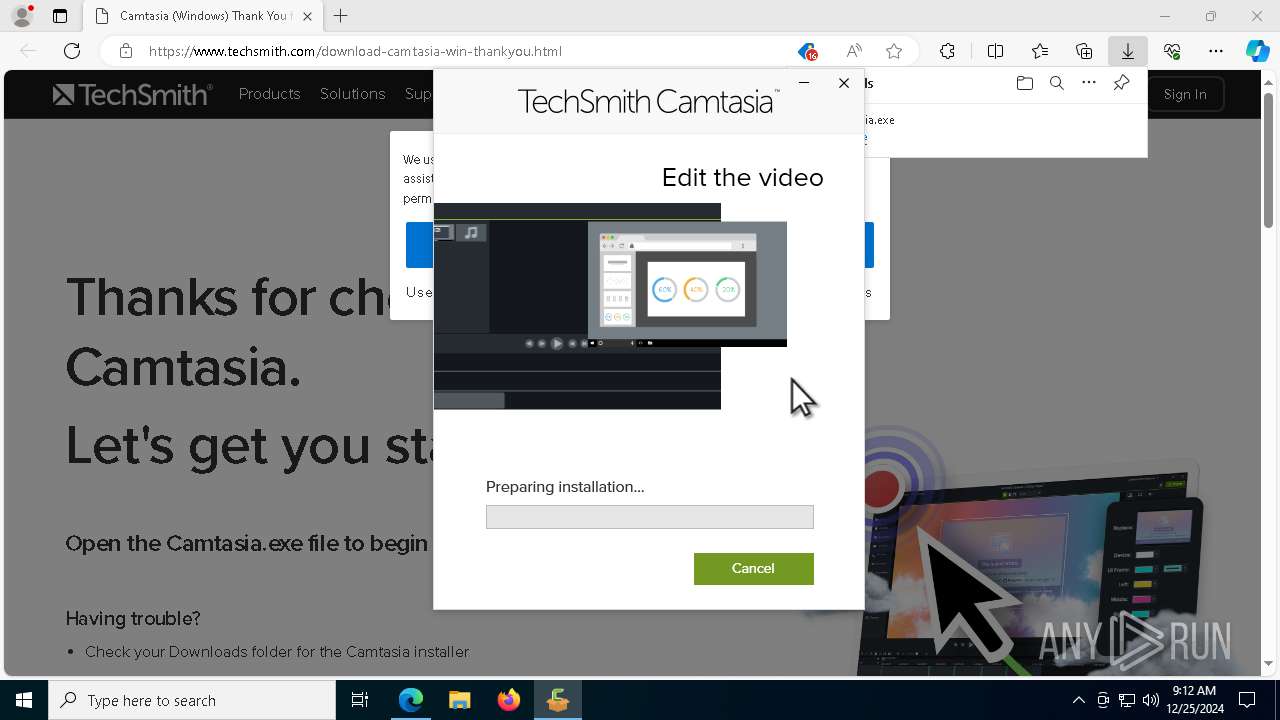
Task: Open the Edge Settings and more menu
Action: pos(1216,51)
